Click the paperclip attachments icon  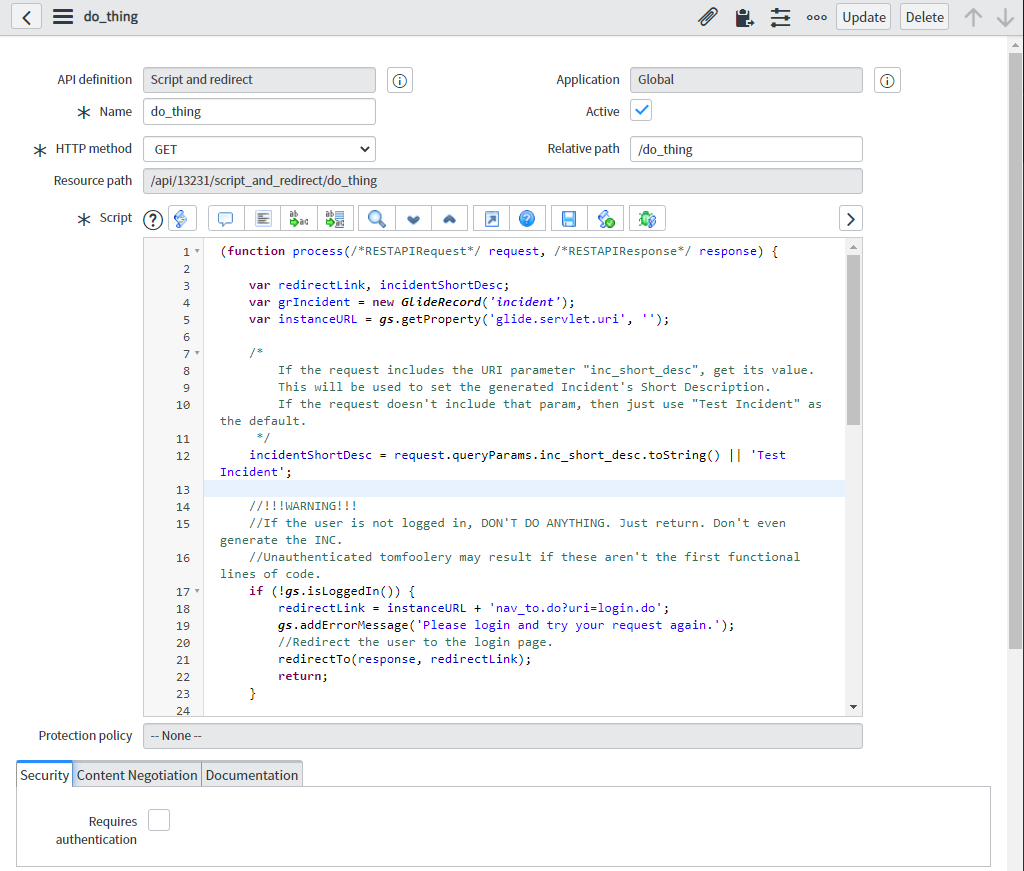(707, 17)
